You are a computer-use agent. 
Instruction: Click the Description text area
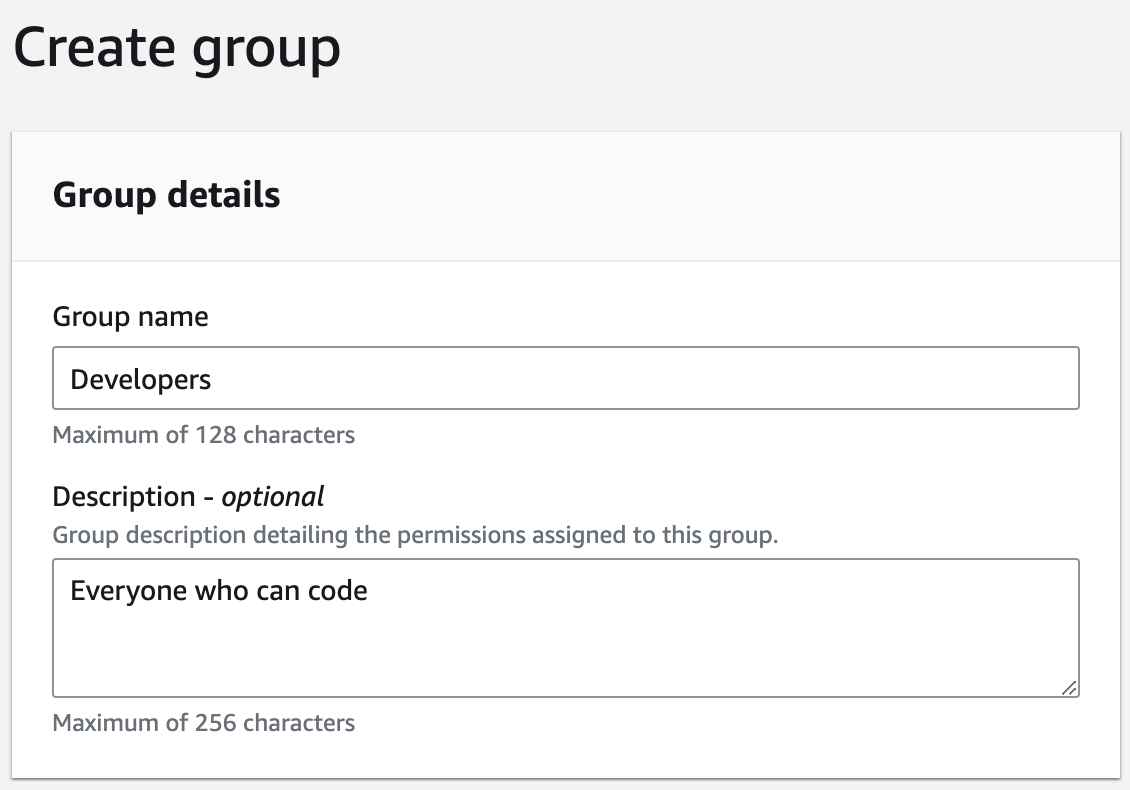click(565, 640)
